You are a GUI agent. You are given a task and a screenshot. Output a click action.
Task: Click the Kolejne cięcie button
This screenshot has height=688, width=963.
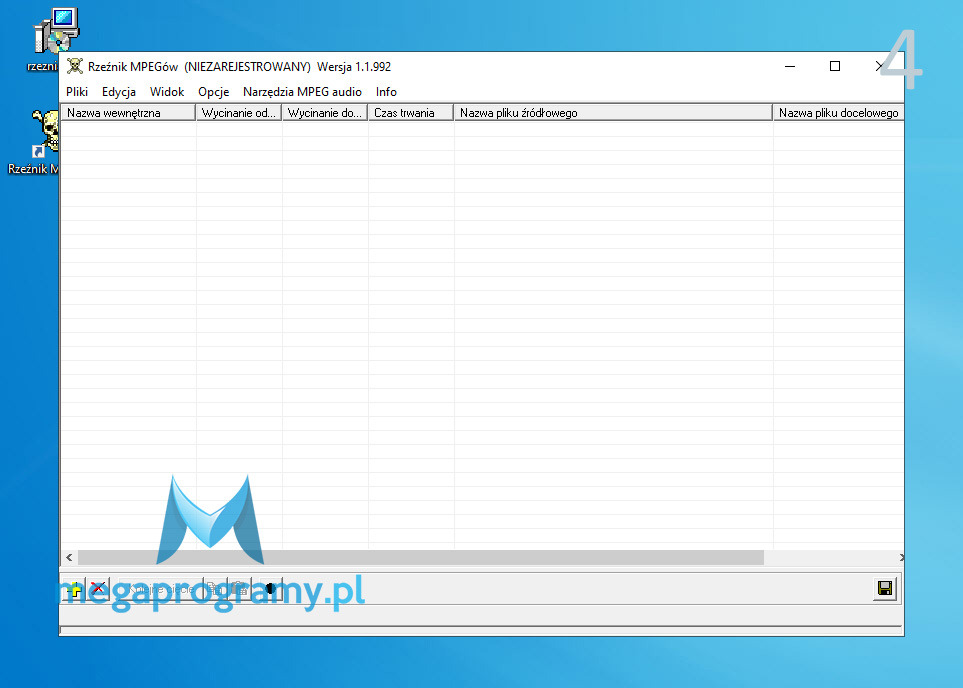click(x=161, y=588)
